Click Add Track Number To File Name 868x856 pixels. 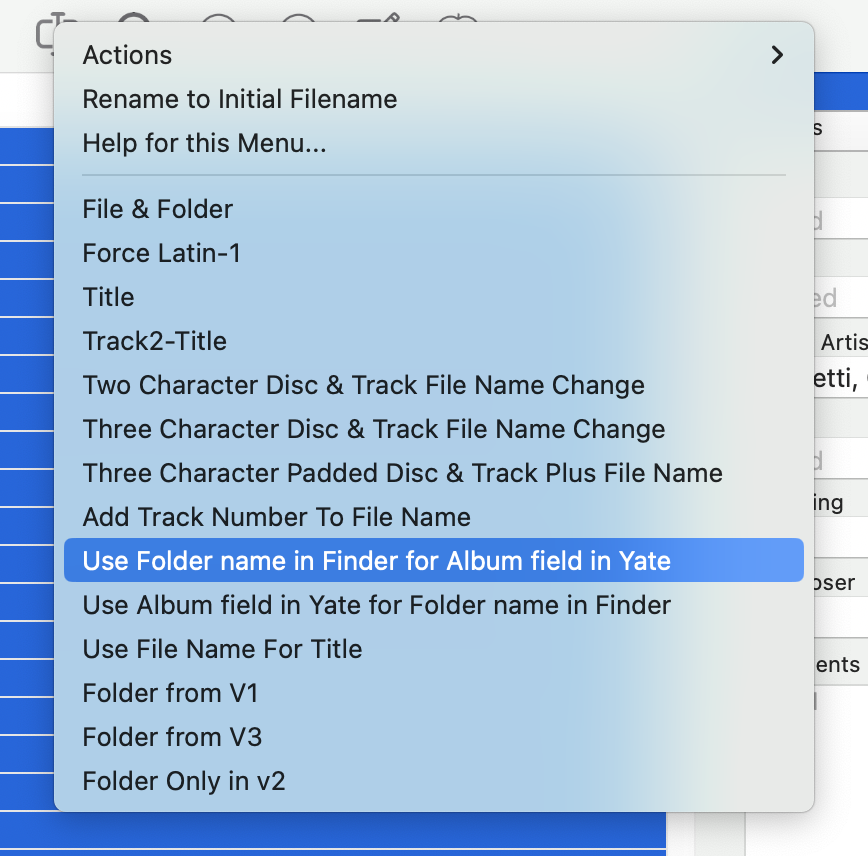276,517
